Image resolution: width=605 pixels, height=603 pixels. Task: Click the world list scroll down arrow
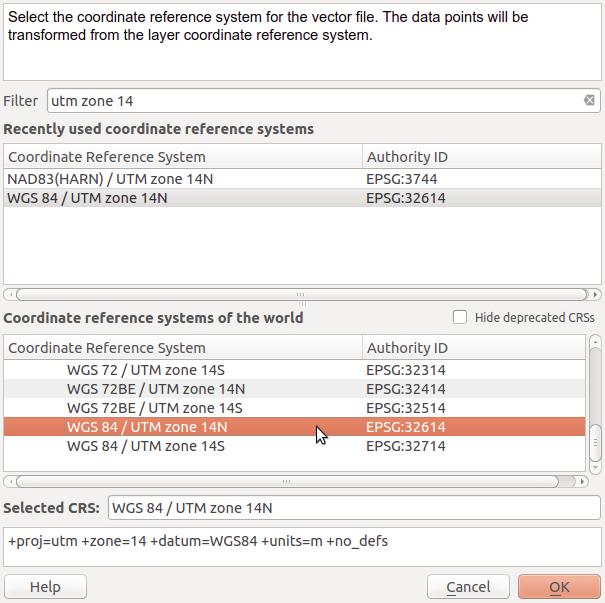click(x=595, y=467)
